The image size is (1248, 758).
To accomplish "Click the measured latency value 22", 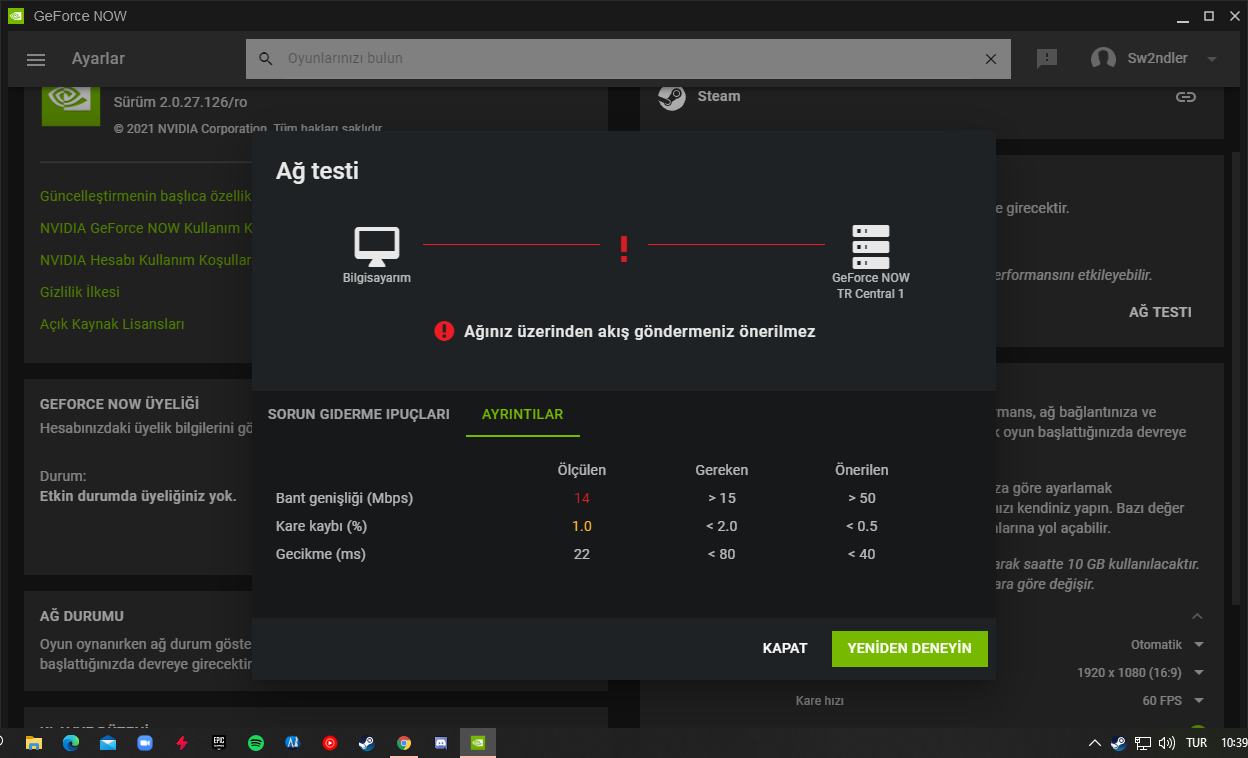I will click(582, 554).
